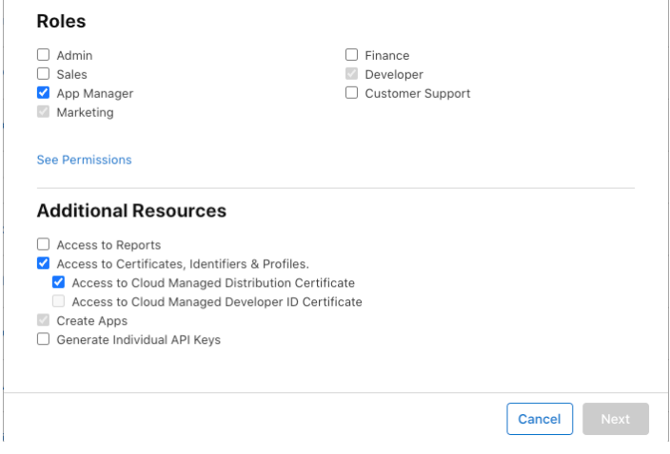Click the disabled Developer role checkbox
Viewport: 670px width, 454px height.
coord(351,74)
